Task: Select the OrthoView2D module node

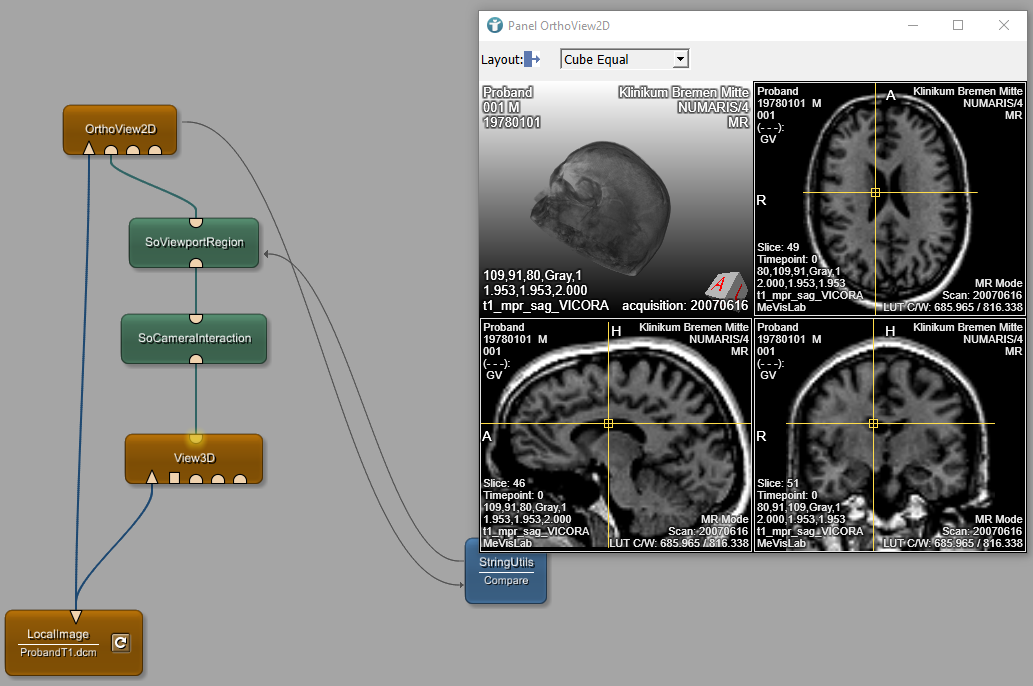Action: point(120,128)
